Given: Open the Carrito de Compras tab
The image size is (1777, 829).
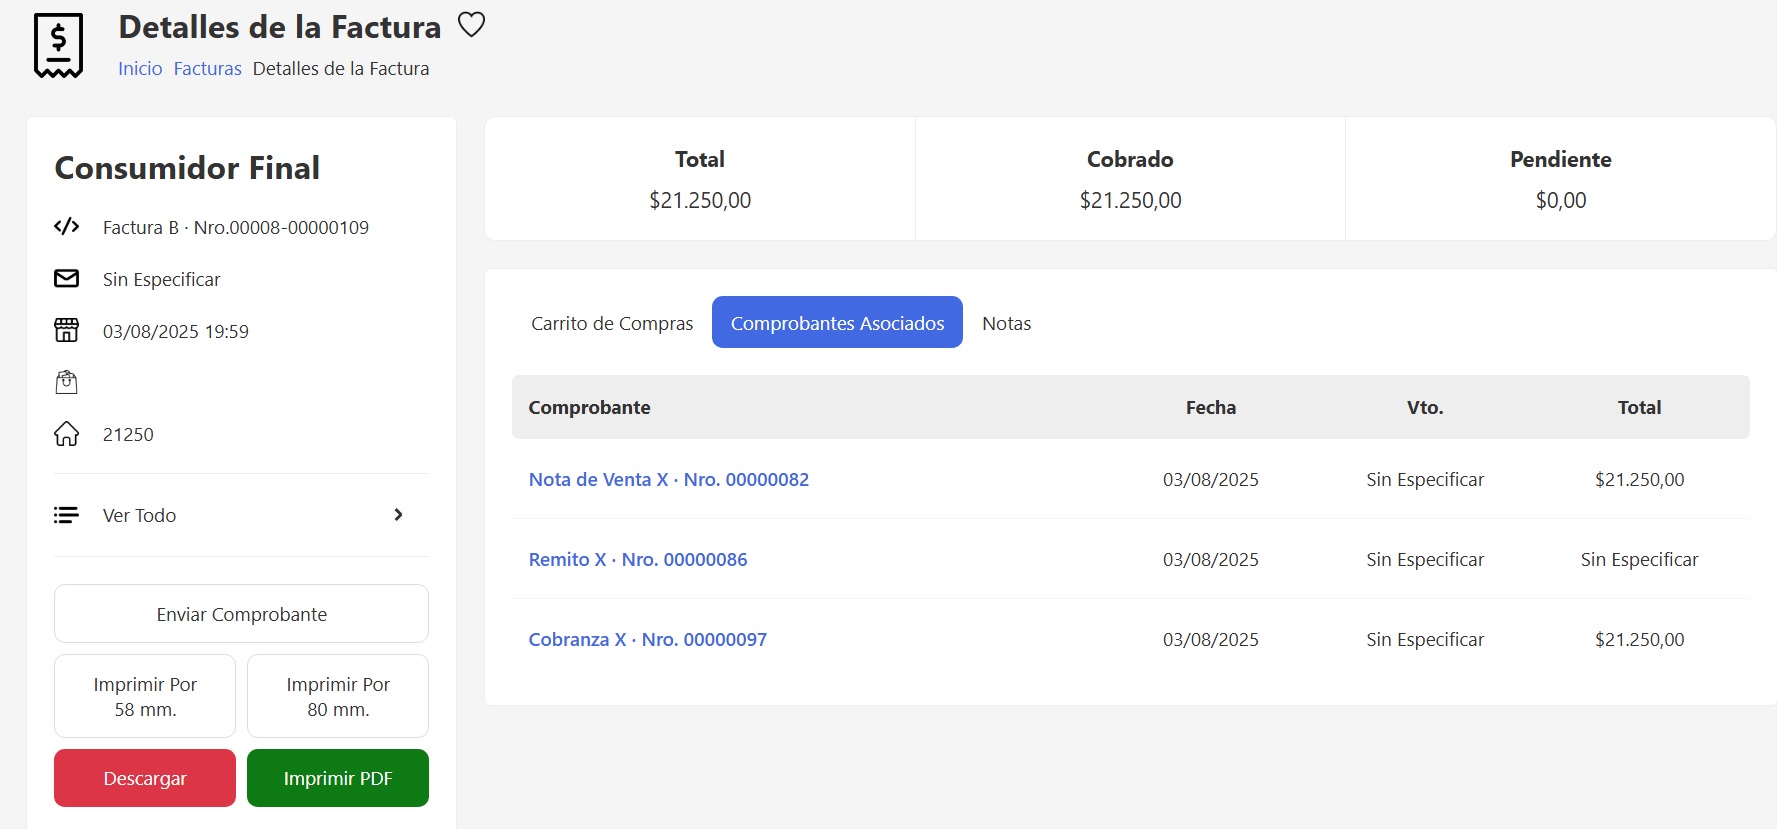Looking at the screenshot, I should tap(611, 323).
